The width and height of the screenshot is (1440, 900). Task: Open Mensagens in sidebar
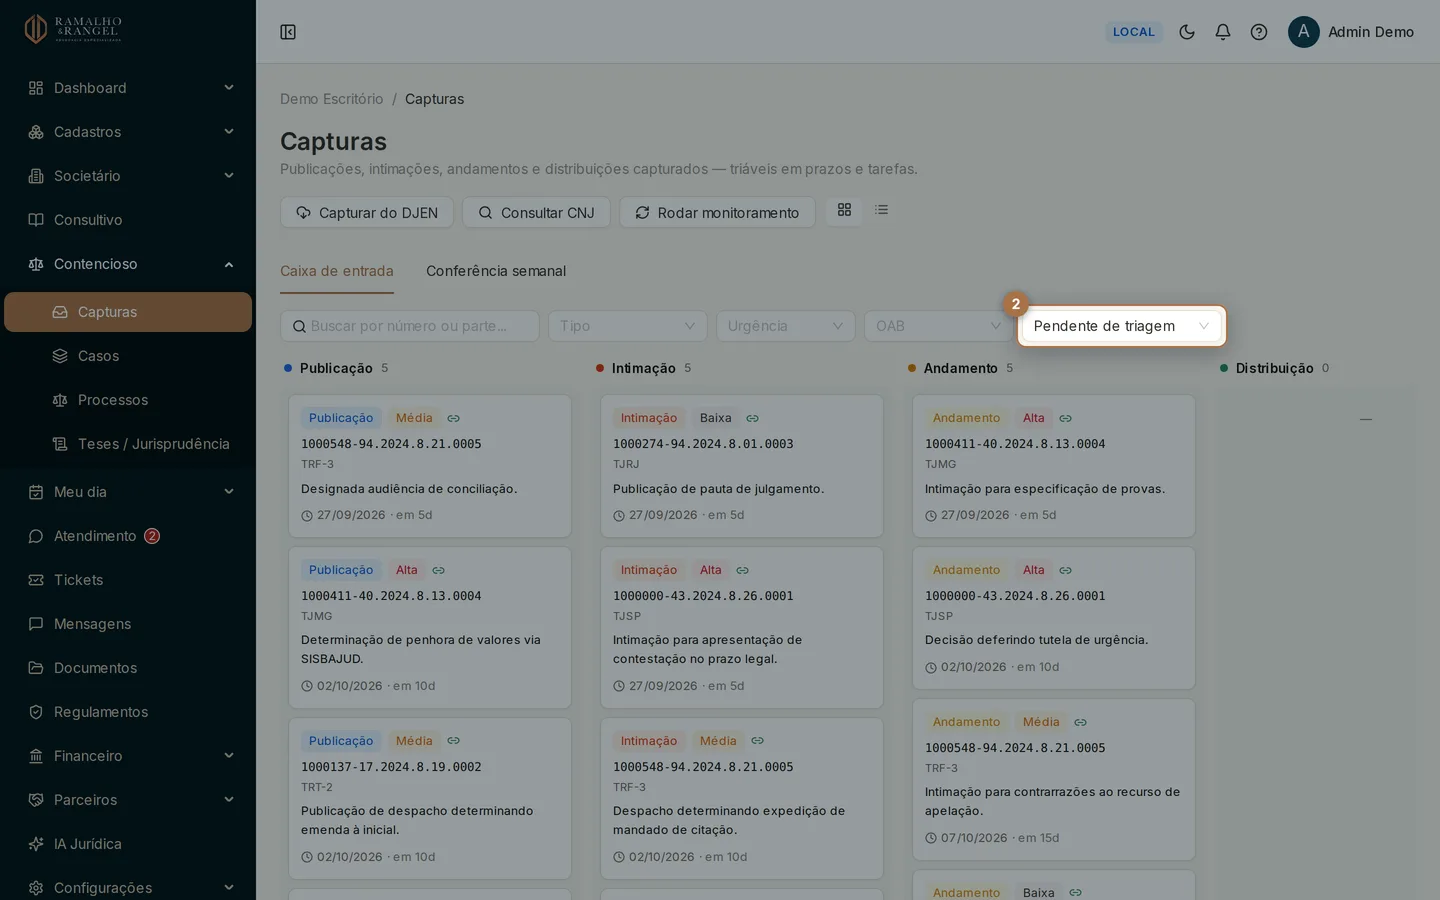128,624
